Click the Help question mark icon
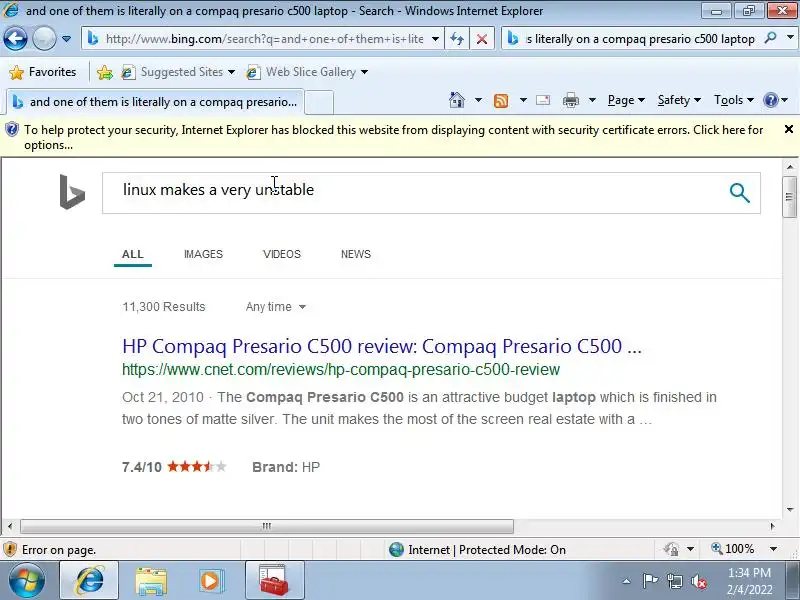 pos(770,100)
